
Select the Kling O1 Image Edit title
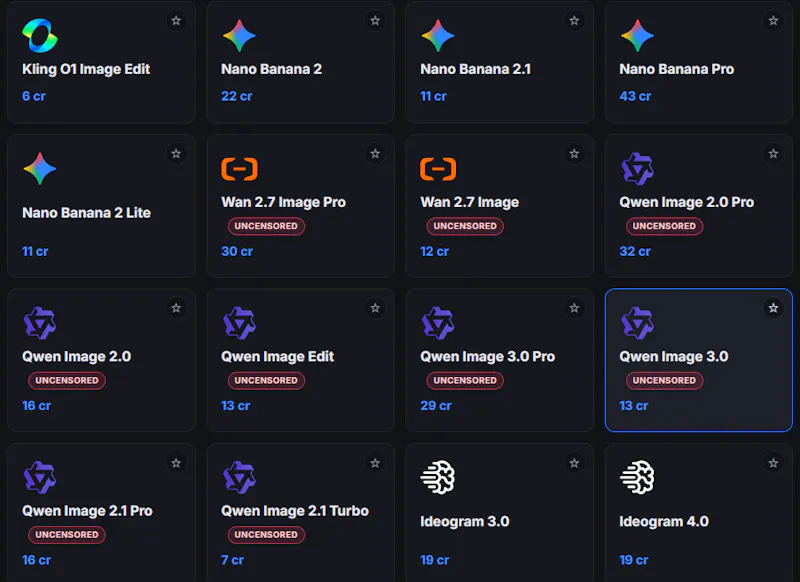tap(86, 69)
